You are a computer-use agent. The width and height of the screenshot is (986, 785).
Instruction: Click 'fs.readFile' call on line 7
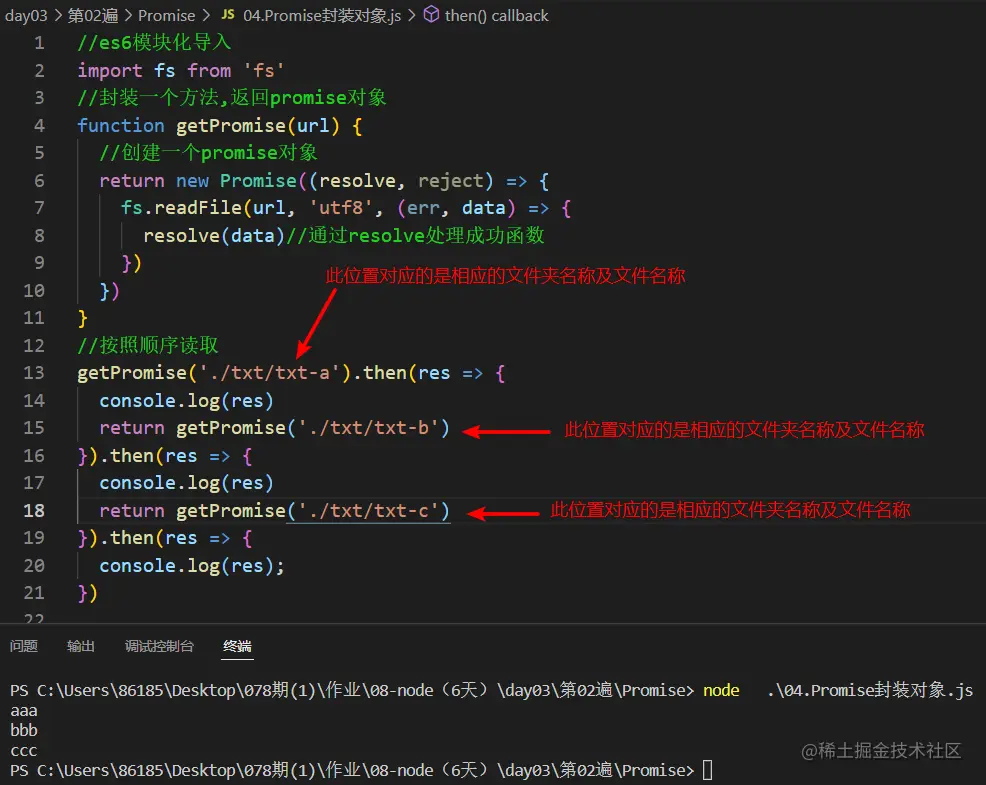pyautogui.click(x=181, y=208)
